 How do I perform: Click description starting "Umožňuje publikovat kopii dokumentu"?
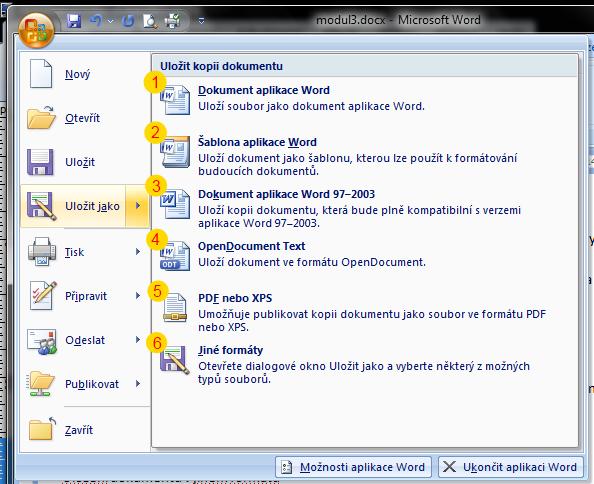coord(372,320)
